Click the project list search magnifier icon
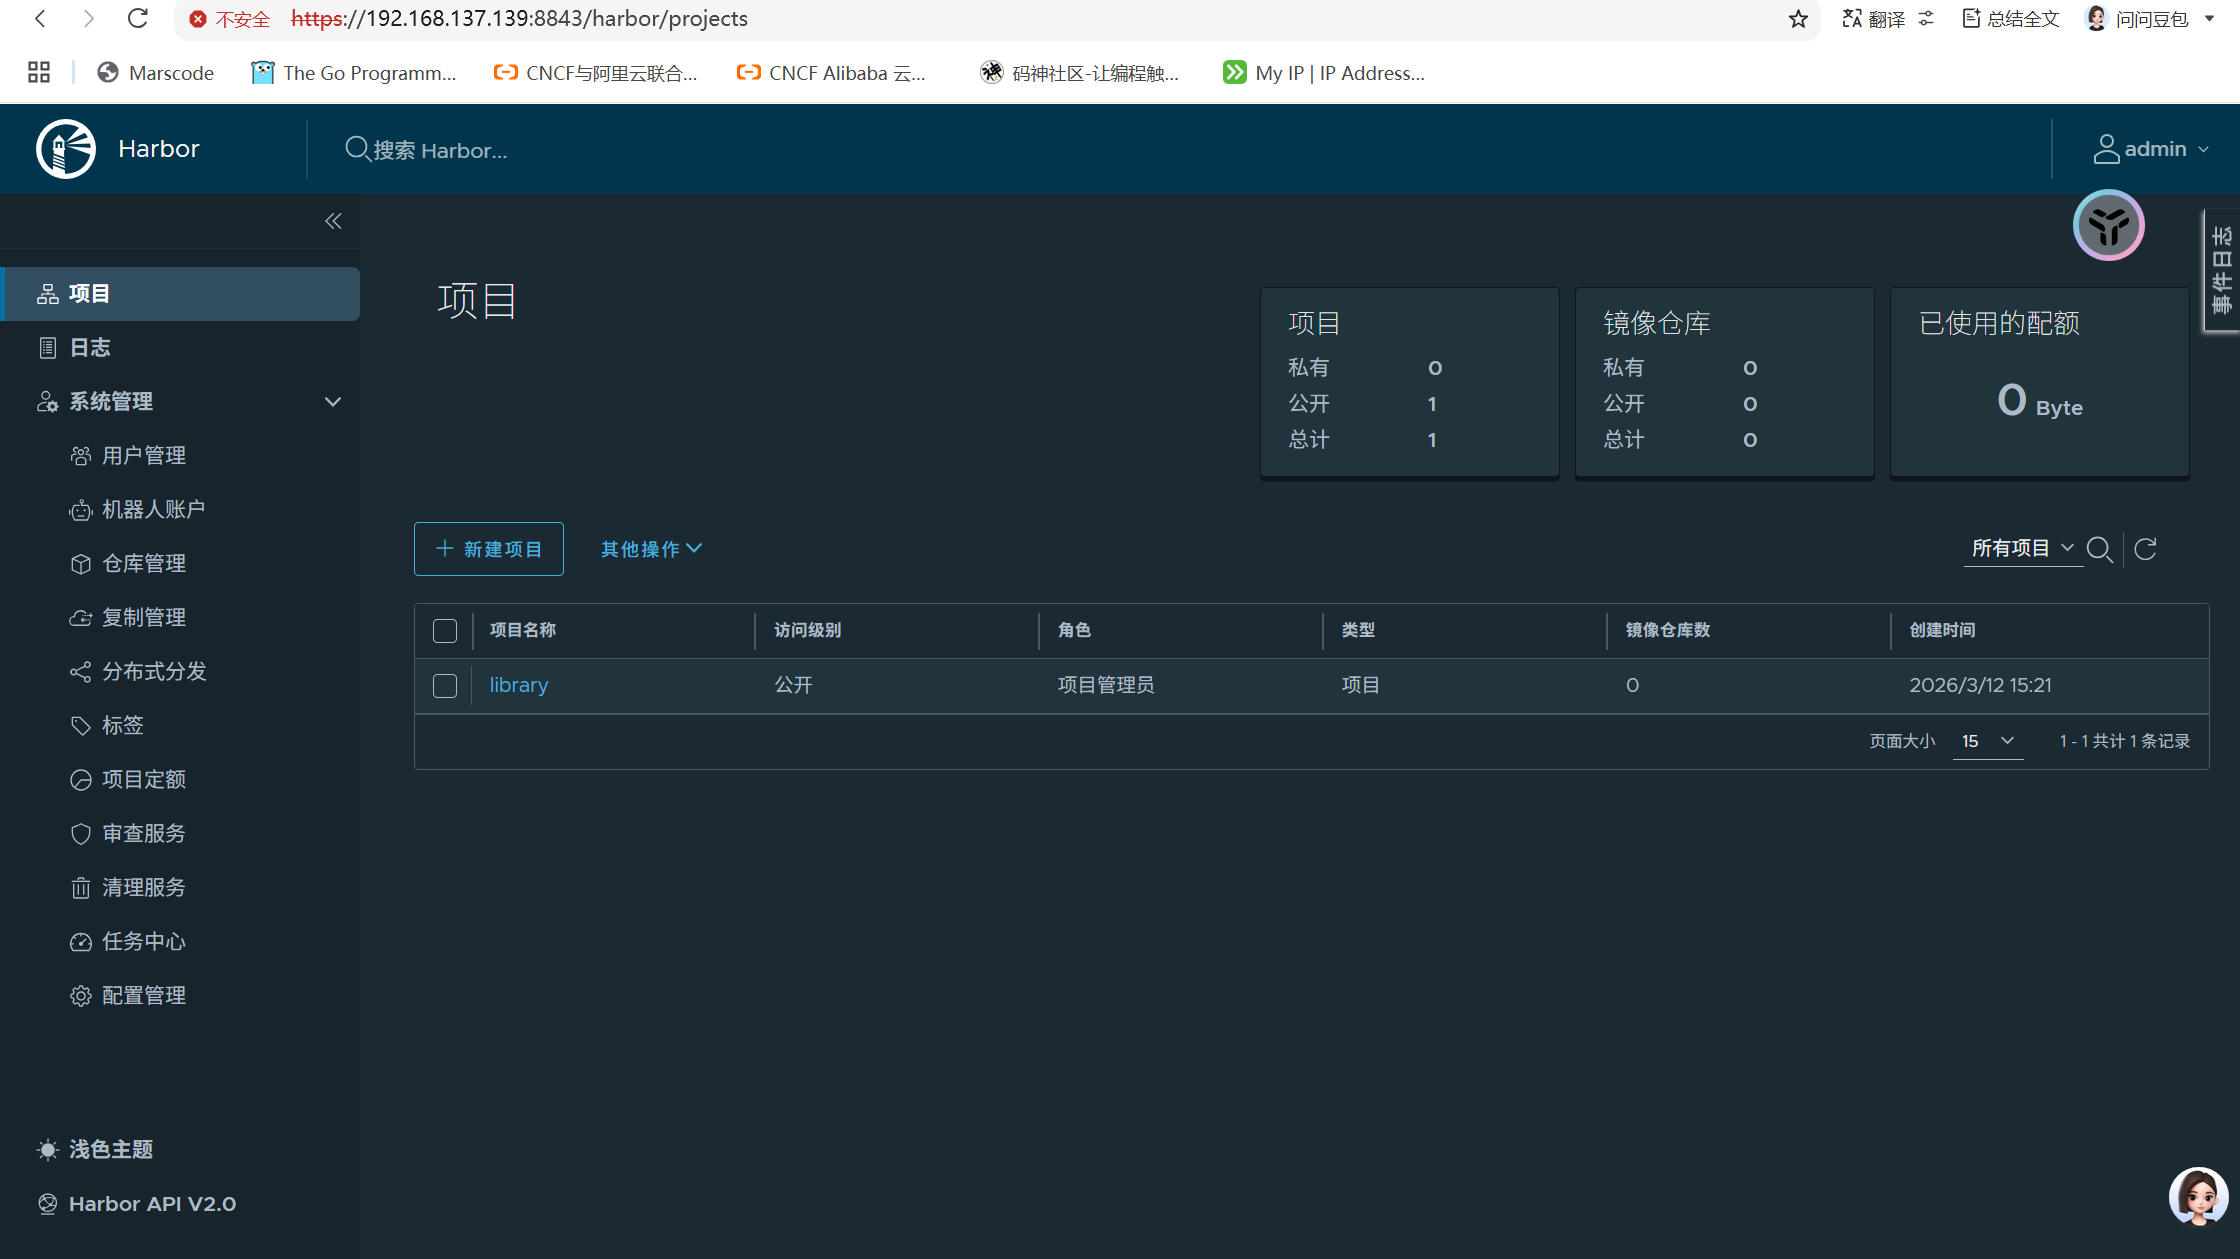This screenshot has height=1259, width=2240. click(2099, 549)
